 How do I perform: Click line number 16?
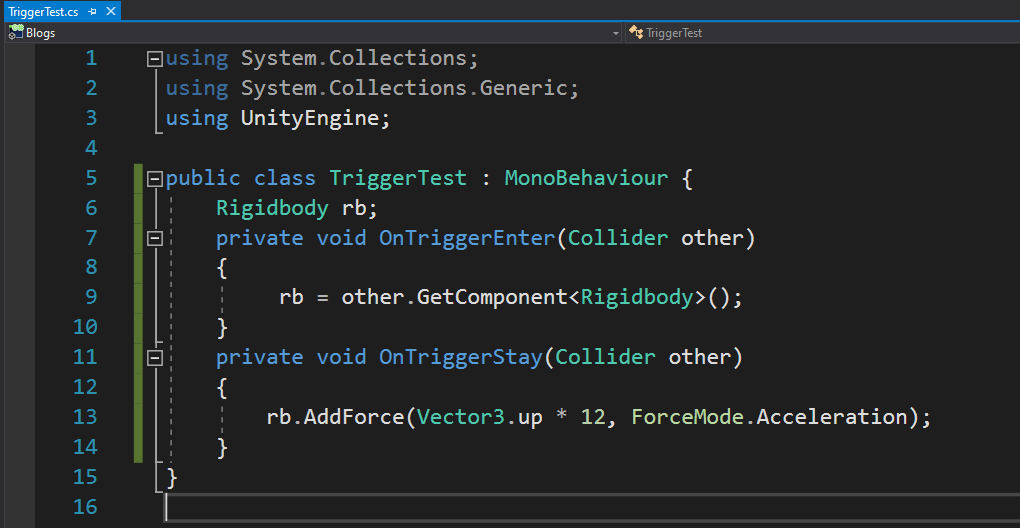click(85, 506)
